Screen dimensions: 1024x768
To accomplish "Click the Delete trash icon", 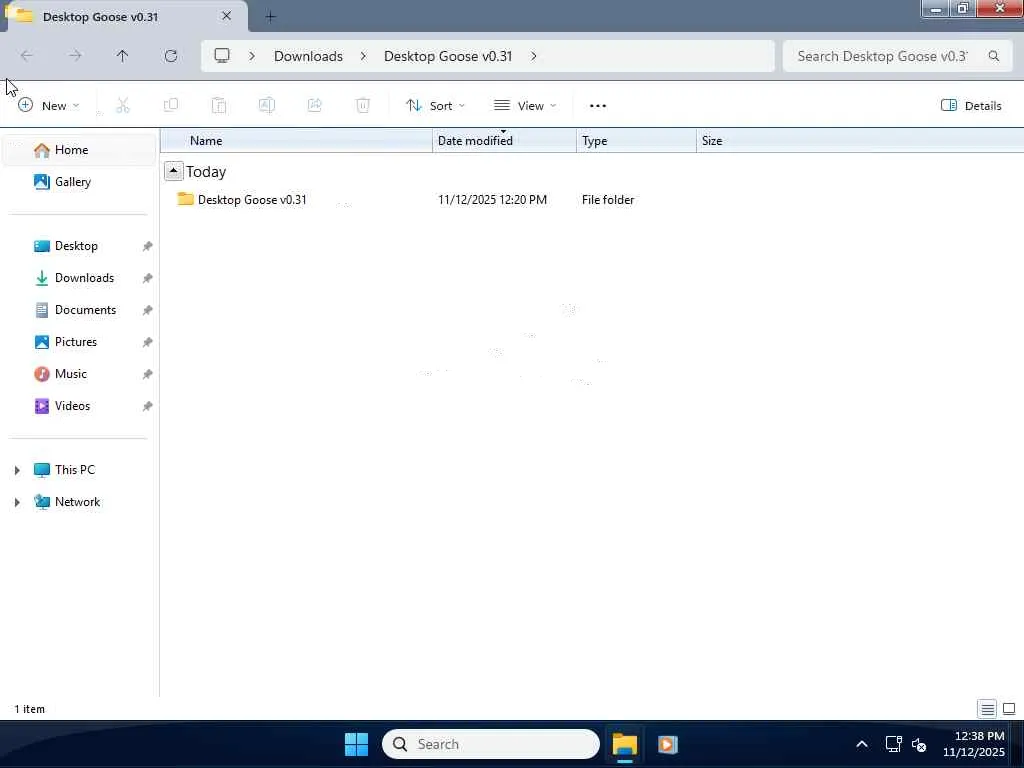I will (362, 105).
